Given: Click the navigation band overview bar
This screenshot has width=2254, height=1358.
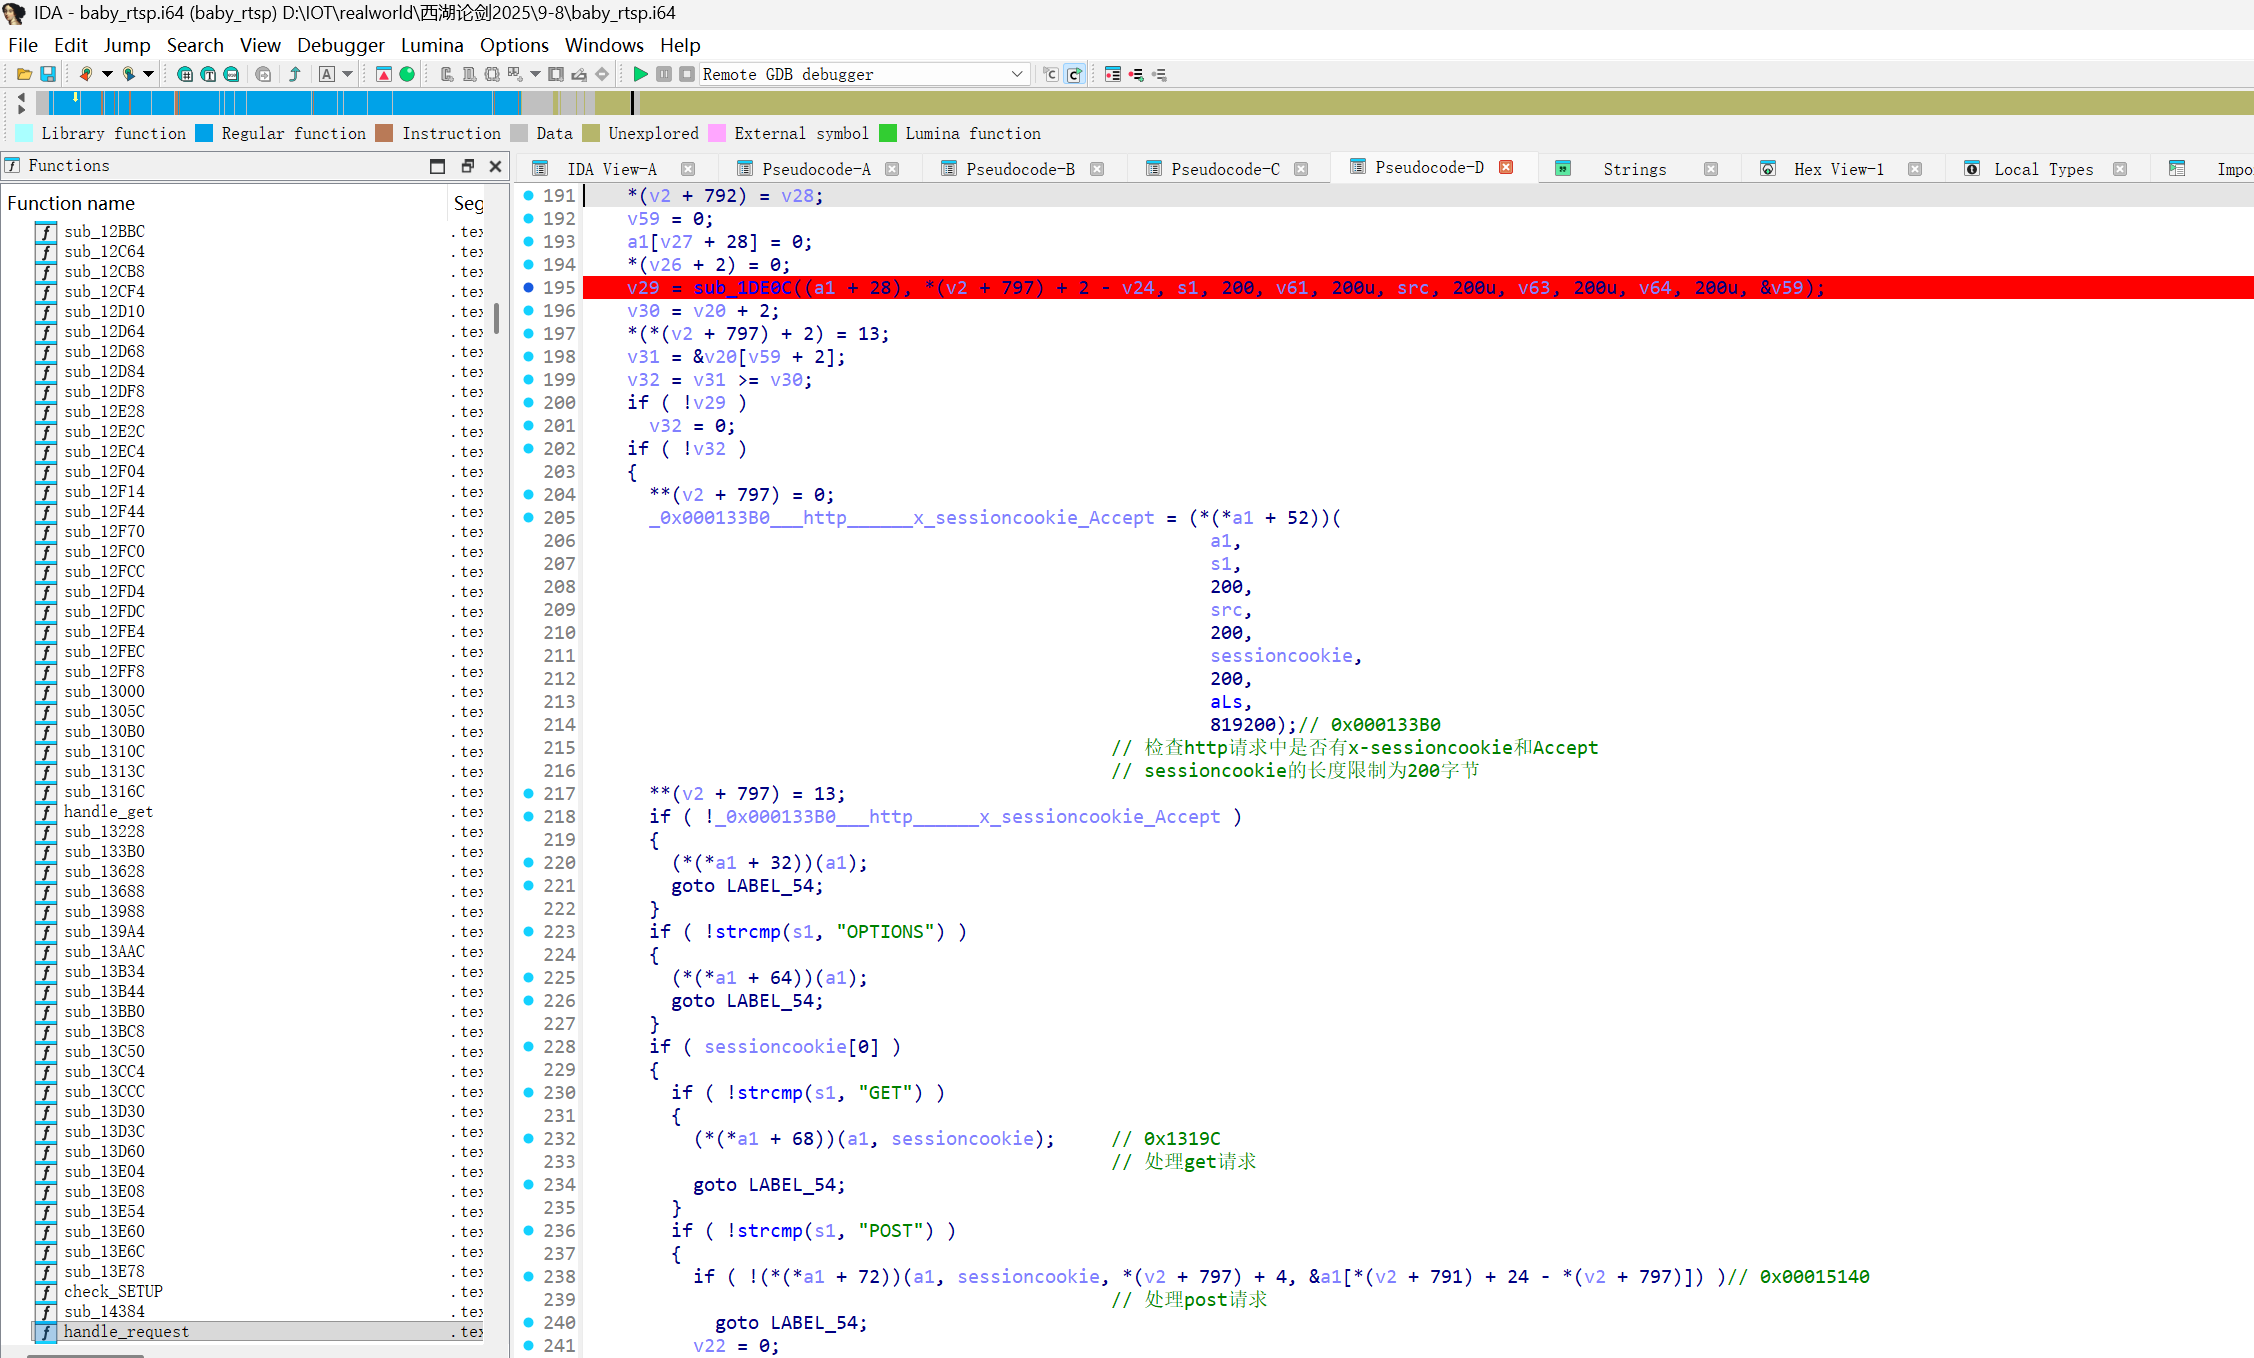Looking at the screenshot, I should pyautogui.click(x=1200, y=102).
